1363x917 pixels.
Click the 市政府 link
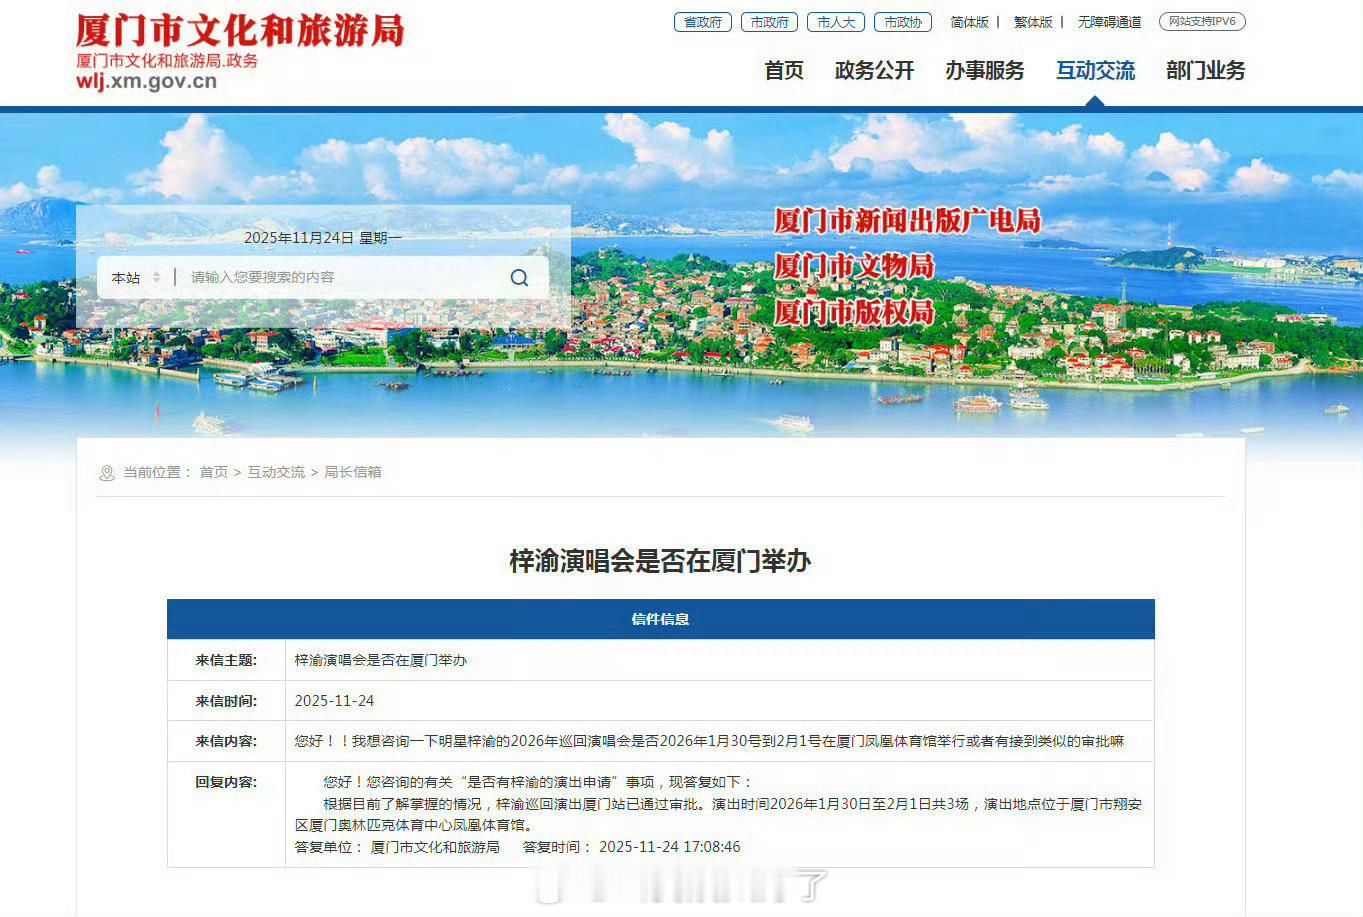click(x=769, y=21)
